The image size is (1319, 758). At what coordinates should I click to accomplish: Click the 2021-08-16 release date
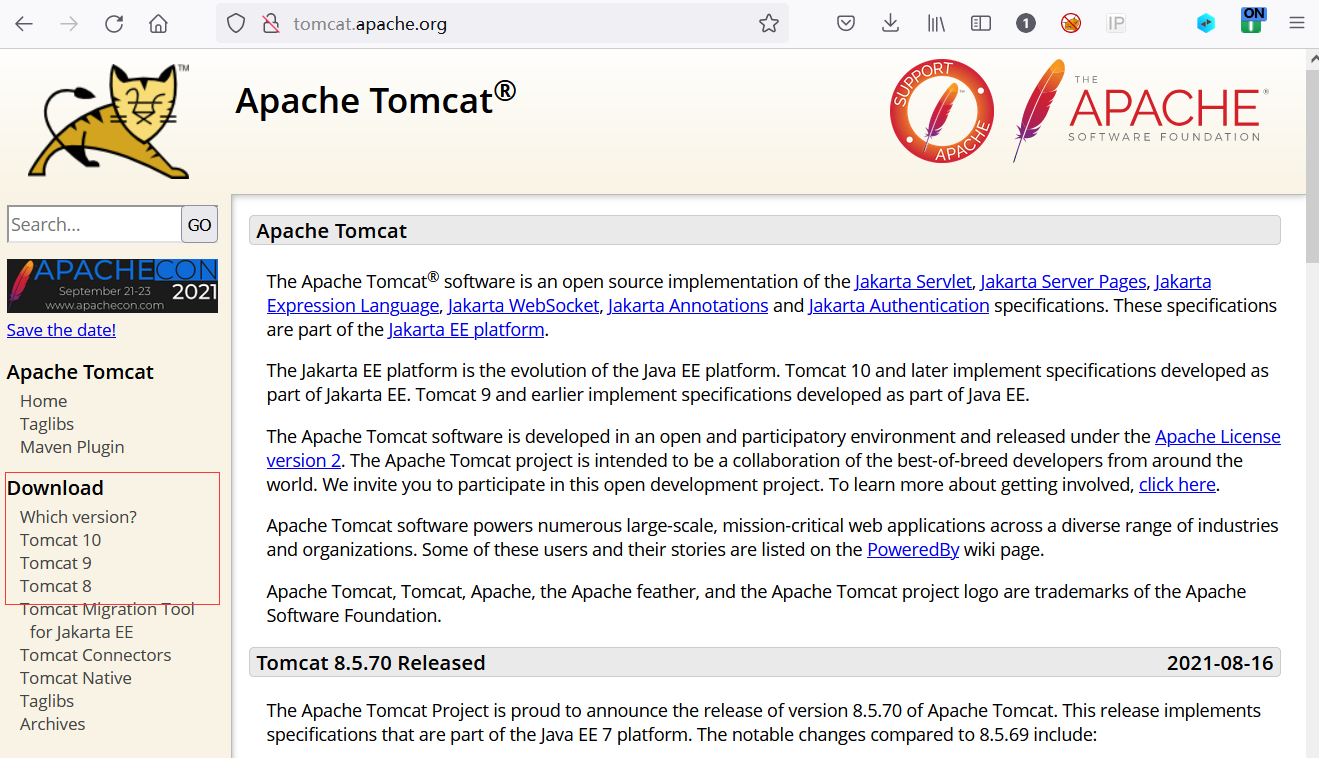(x=1220, y=663)
